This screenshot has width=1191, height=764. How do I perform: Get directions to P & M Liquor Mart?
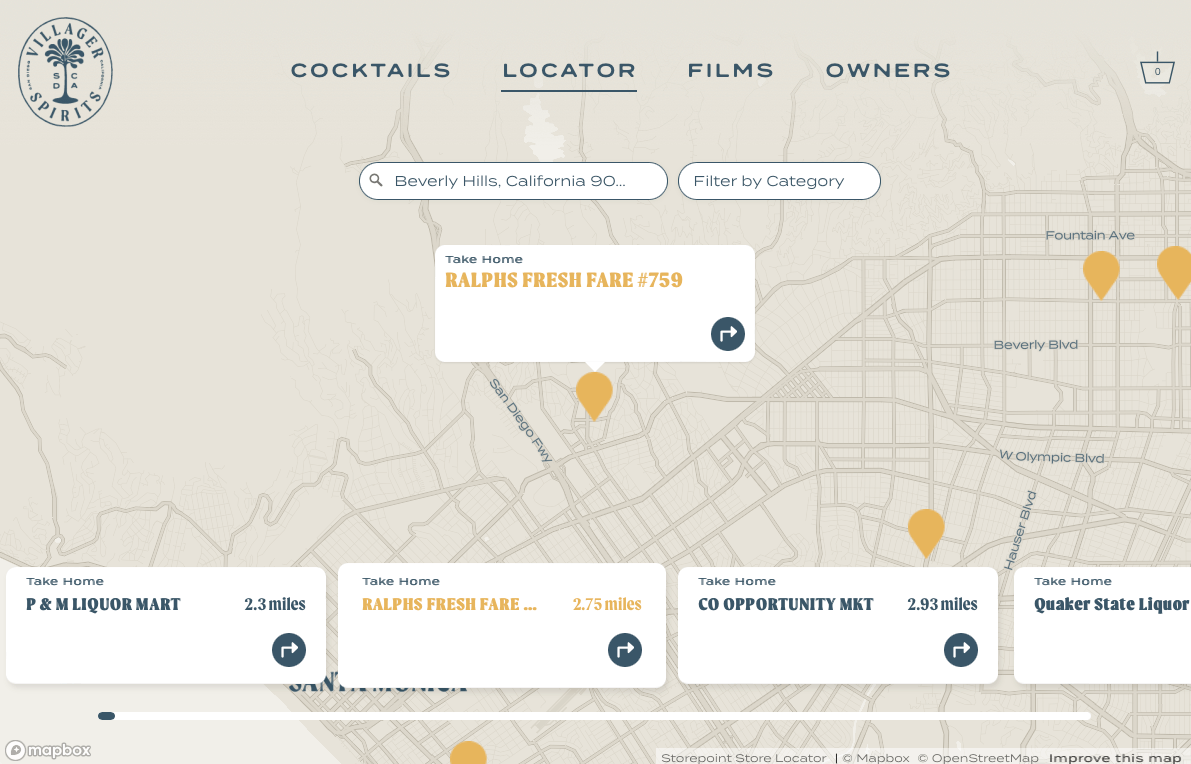[x=289, y=650]
